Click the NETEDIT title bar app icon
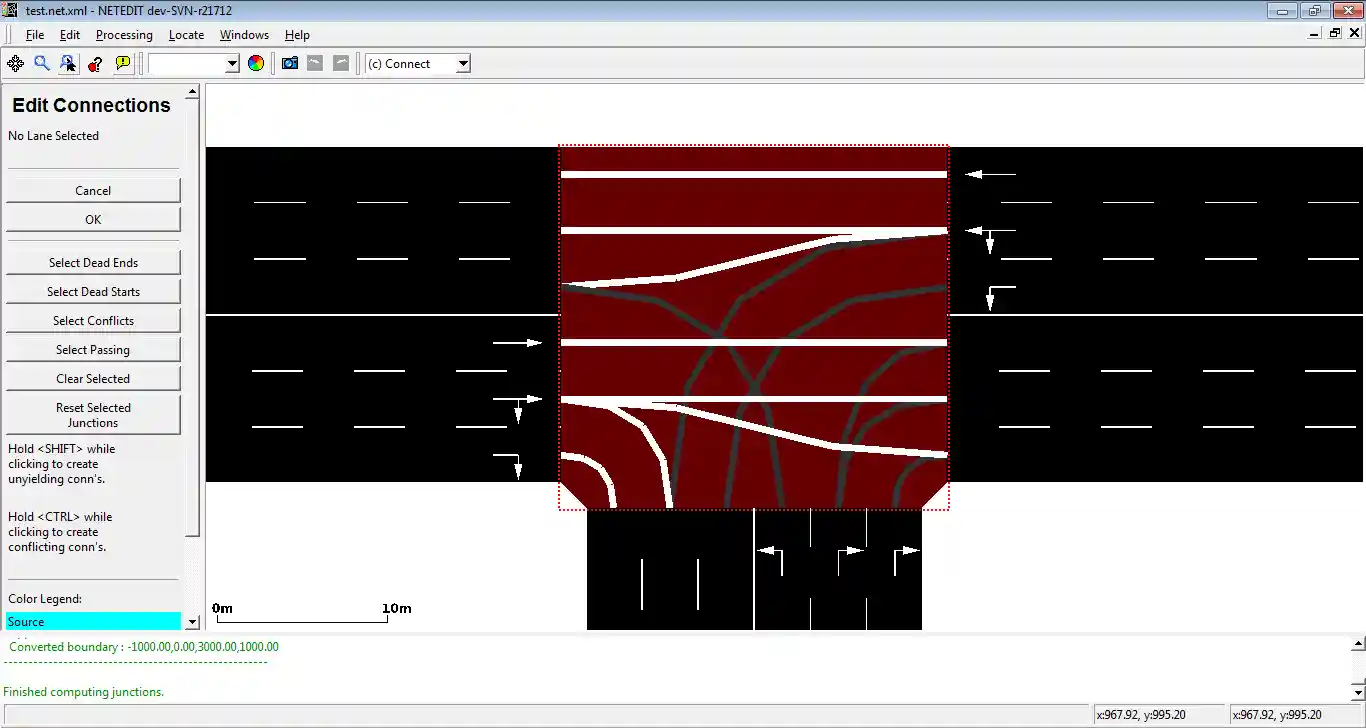The width and height of the screenshot is (1366, 728). (x=12, y=10)
